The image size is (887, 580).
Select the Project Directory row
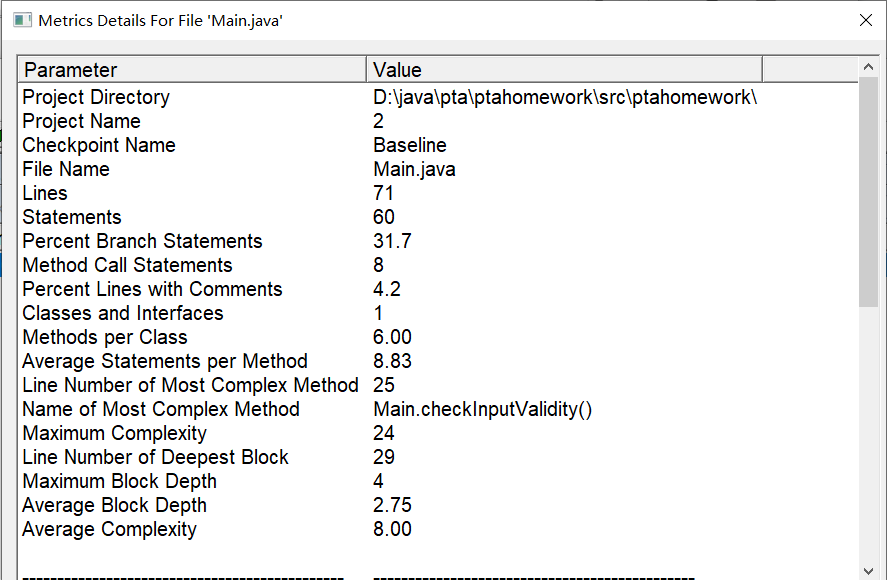[x=96, y=97]
